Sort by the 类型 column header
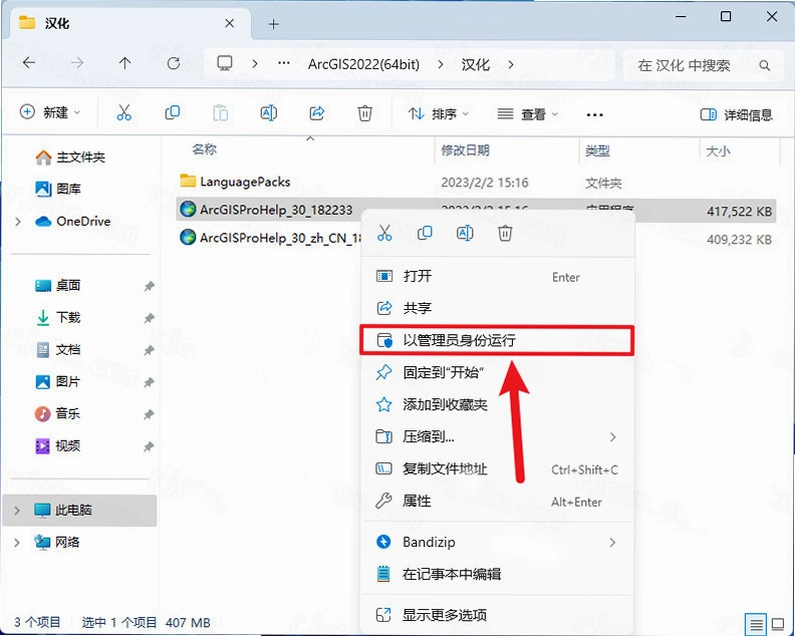The width and height of the screenshot is (795, 636). [597, 151]
